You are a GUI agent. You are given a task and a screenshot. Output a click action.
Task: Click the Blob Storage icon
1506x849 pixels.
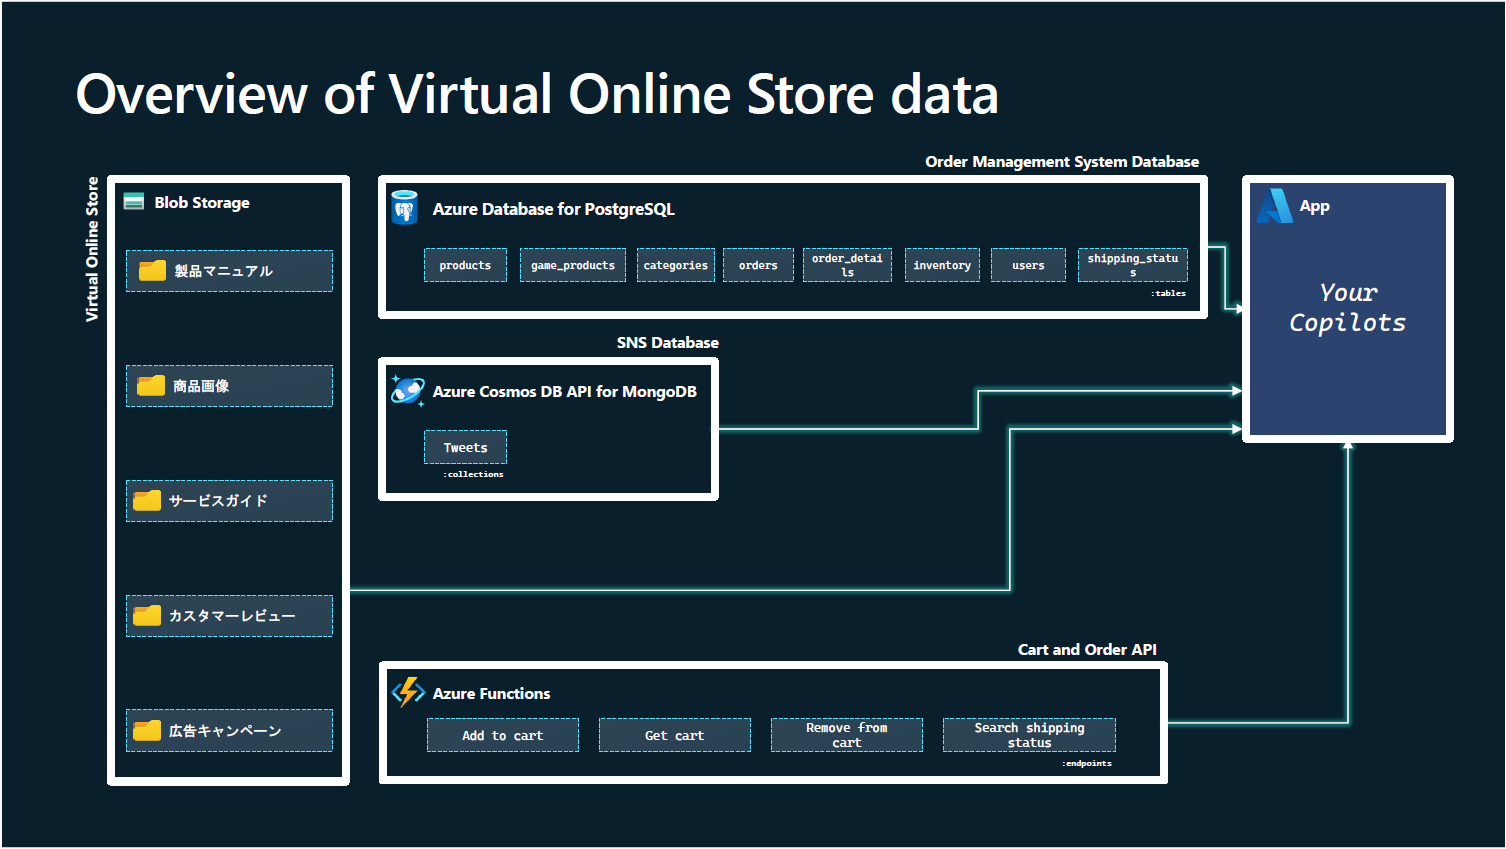(134, 202)
